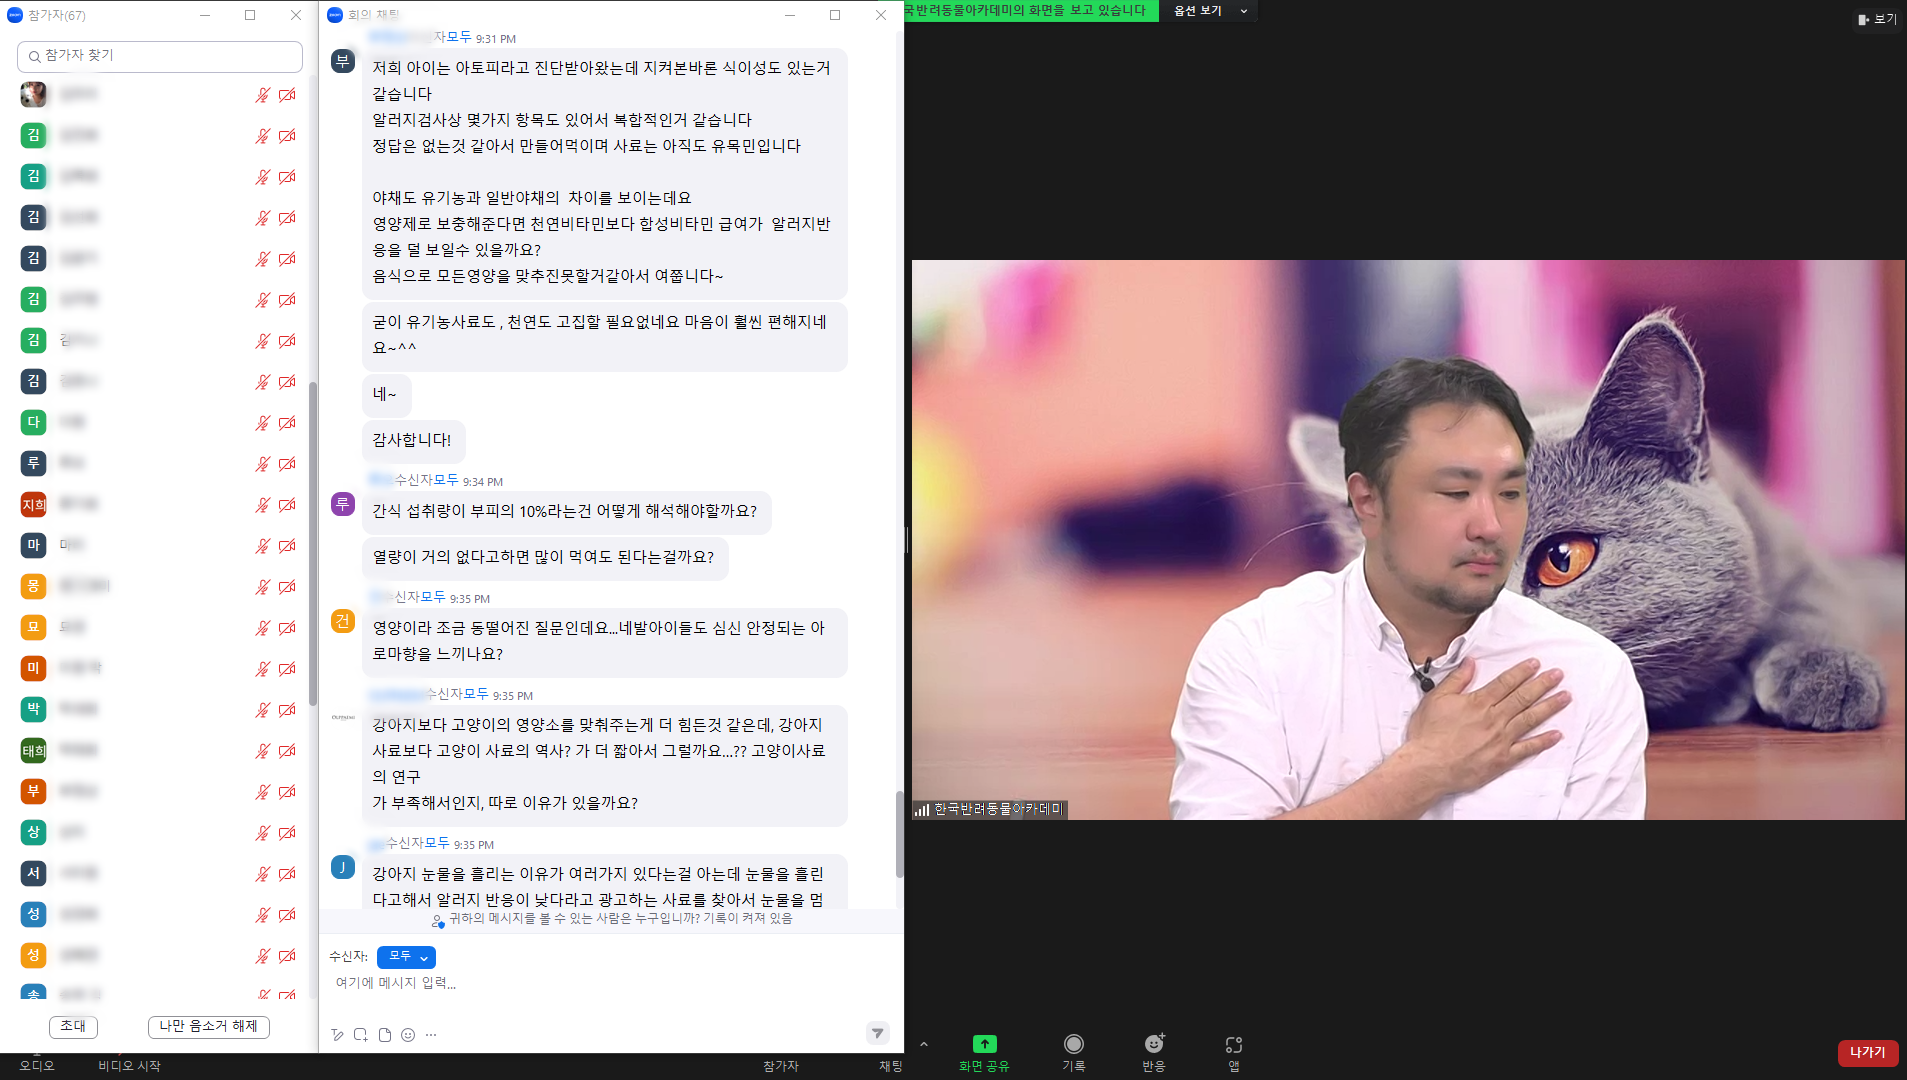Open the 오디오 menu item
1907x1080 pixels.
click(x=37, y=1066)
